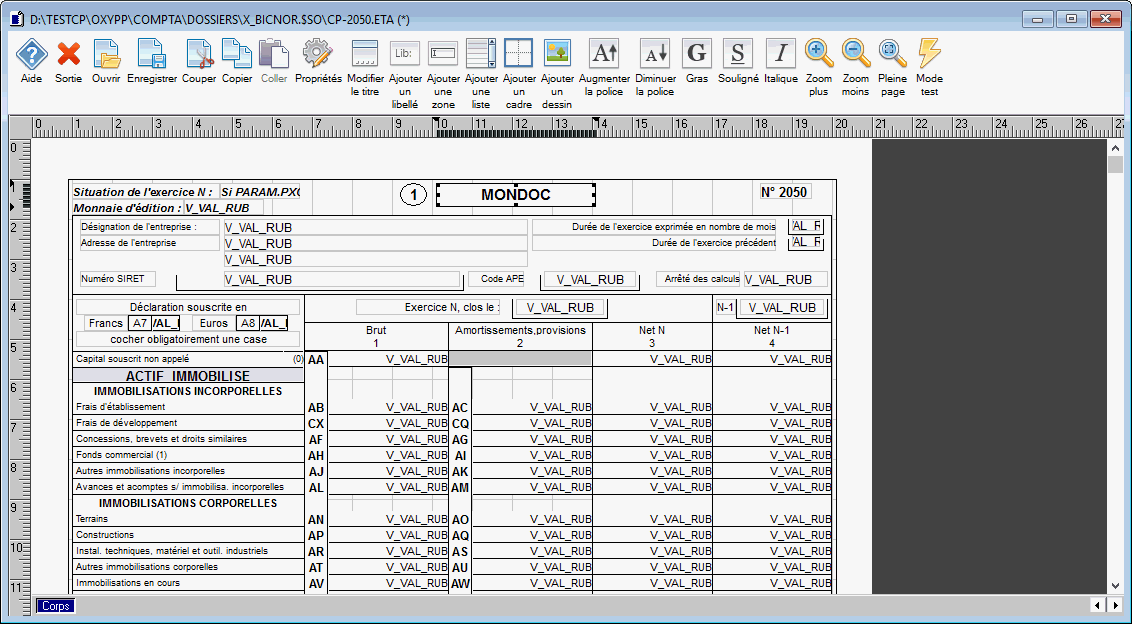The width and height of the screenshot is (1132, 624).
Task: Select the MONDOC title field
Action: 516,195
